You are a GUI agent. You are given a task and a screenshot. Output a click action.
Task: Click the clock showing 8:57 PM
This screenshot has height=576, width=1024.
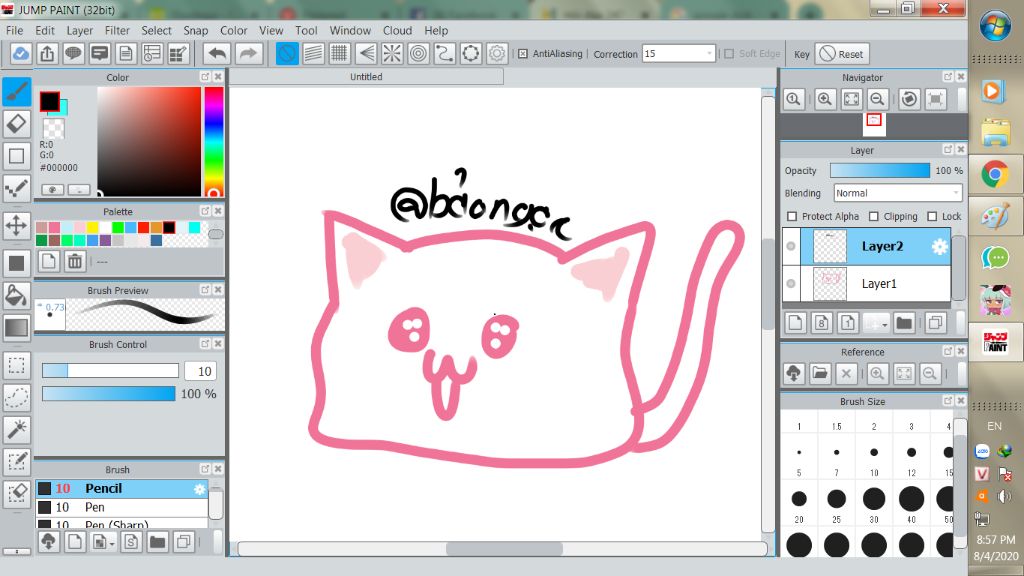(x=995, y=540)
